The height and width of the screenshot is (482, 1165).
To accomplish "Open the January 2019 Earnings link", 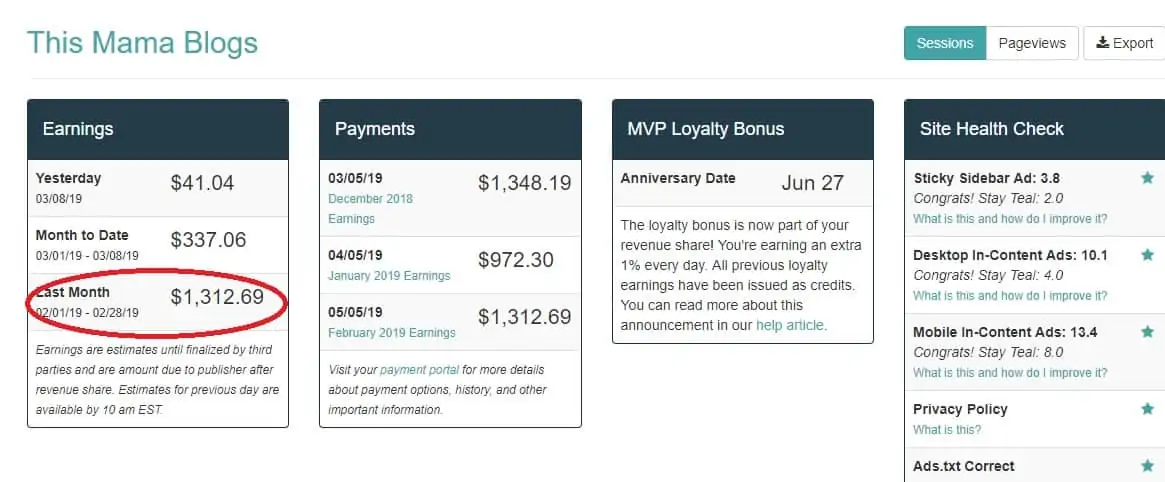I will click(x=389, y=276).
